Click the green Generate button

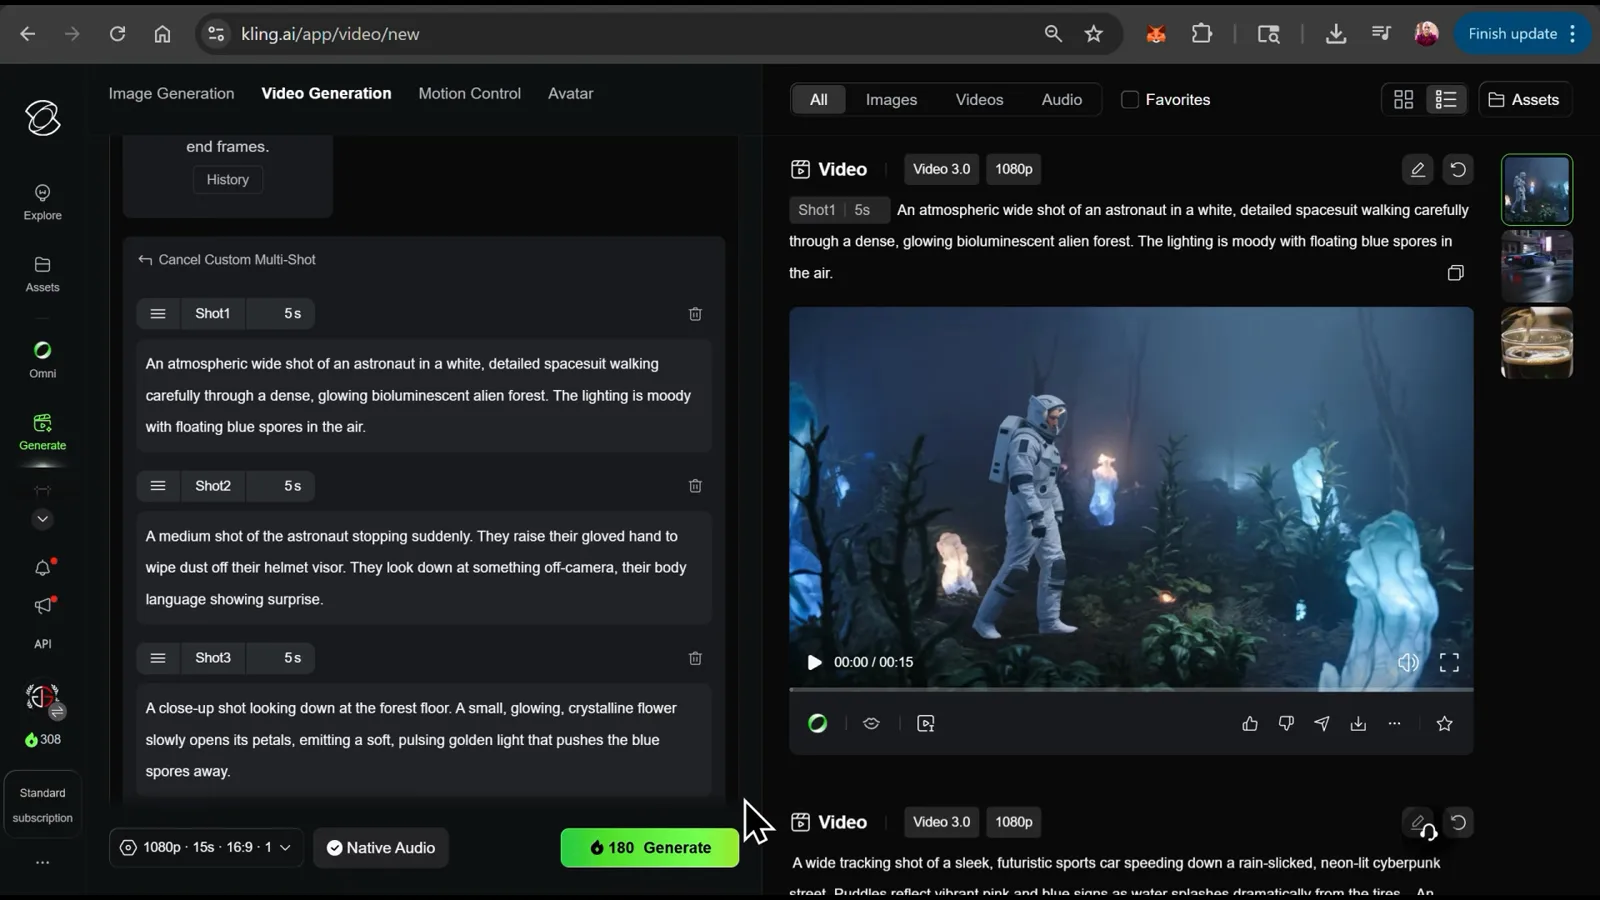point(650,848)
